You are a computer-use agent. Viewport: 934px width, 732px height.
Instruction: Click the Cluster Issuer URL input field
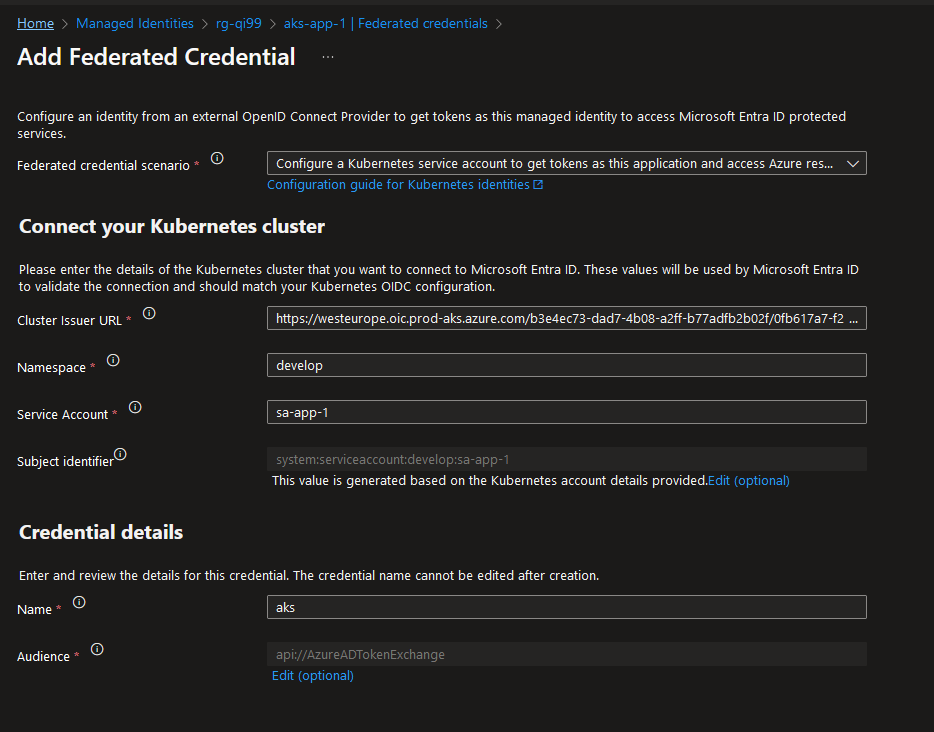[566, 319]
